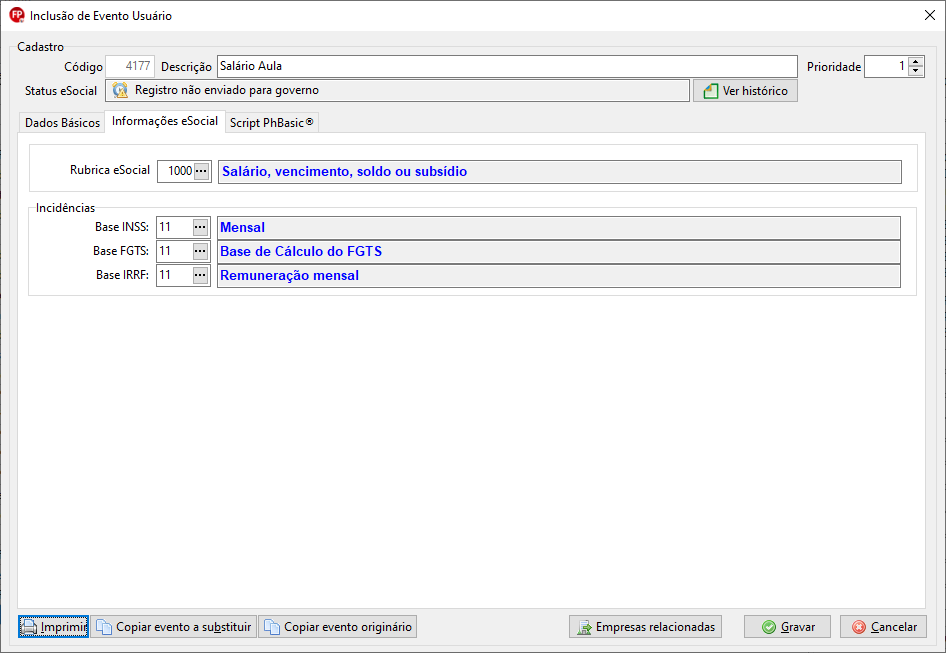Click the green check icon on Gravar
This screenshot has width=946, height=653.
pyautogui.click(x=769, y=627)
